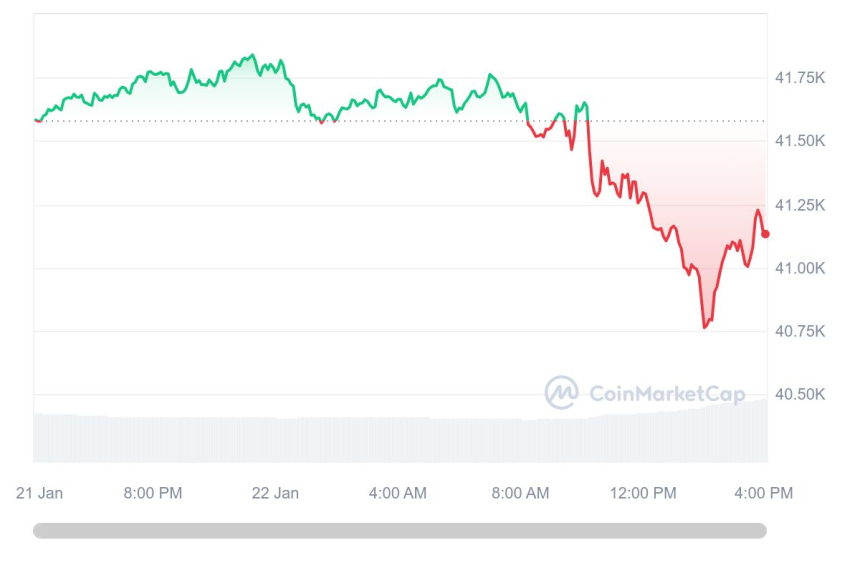The width and height of the screenshot is (860, 573).
Task: Click the 41.00K price axis label
Action: click(x=800, y=268)
